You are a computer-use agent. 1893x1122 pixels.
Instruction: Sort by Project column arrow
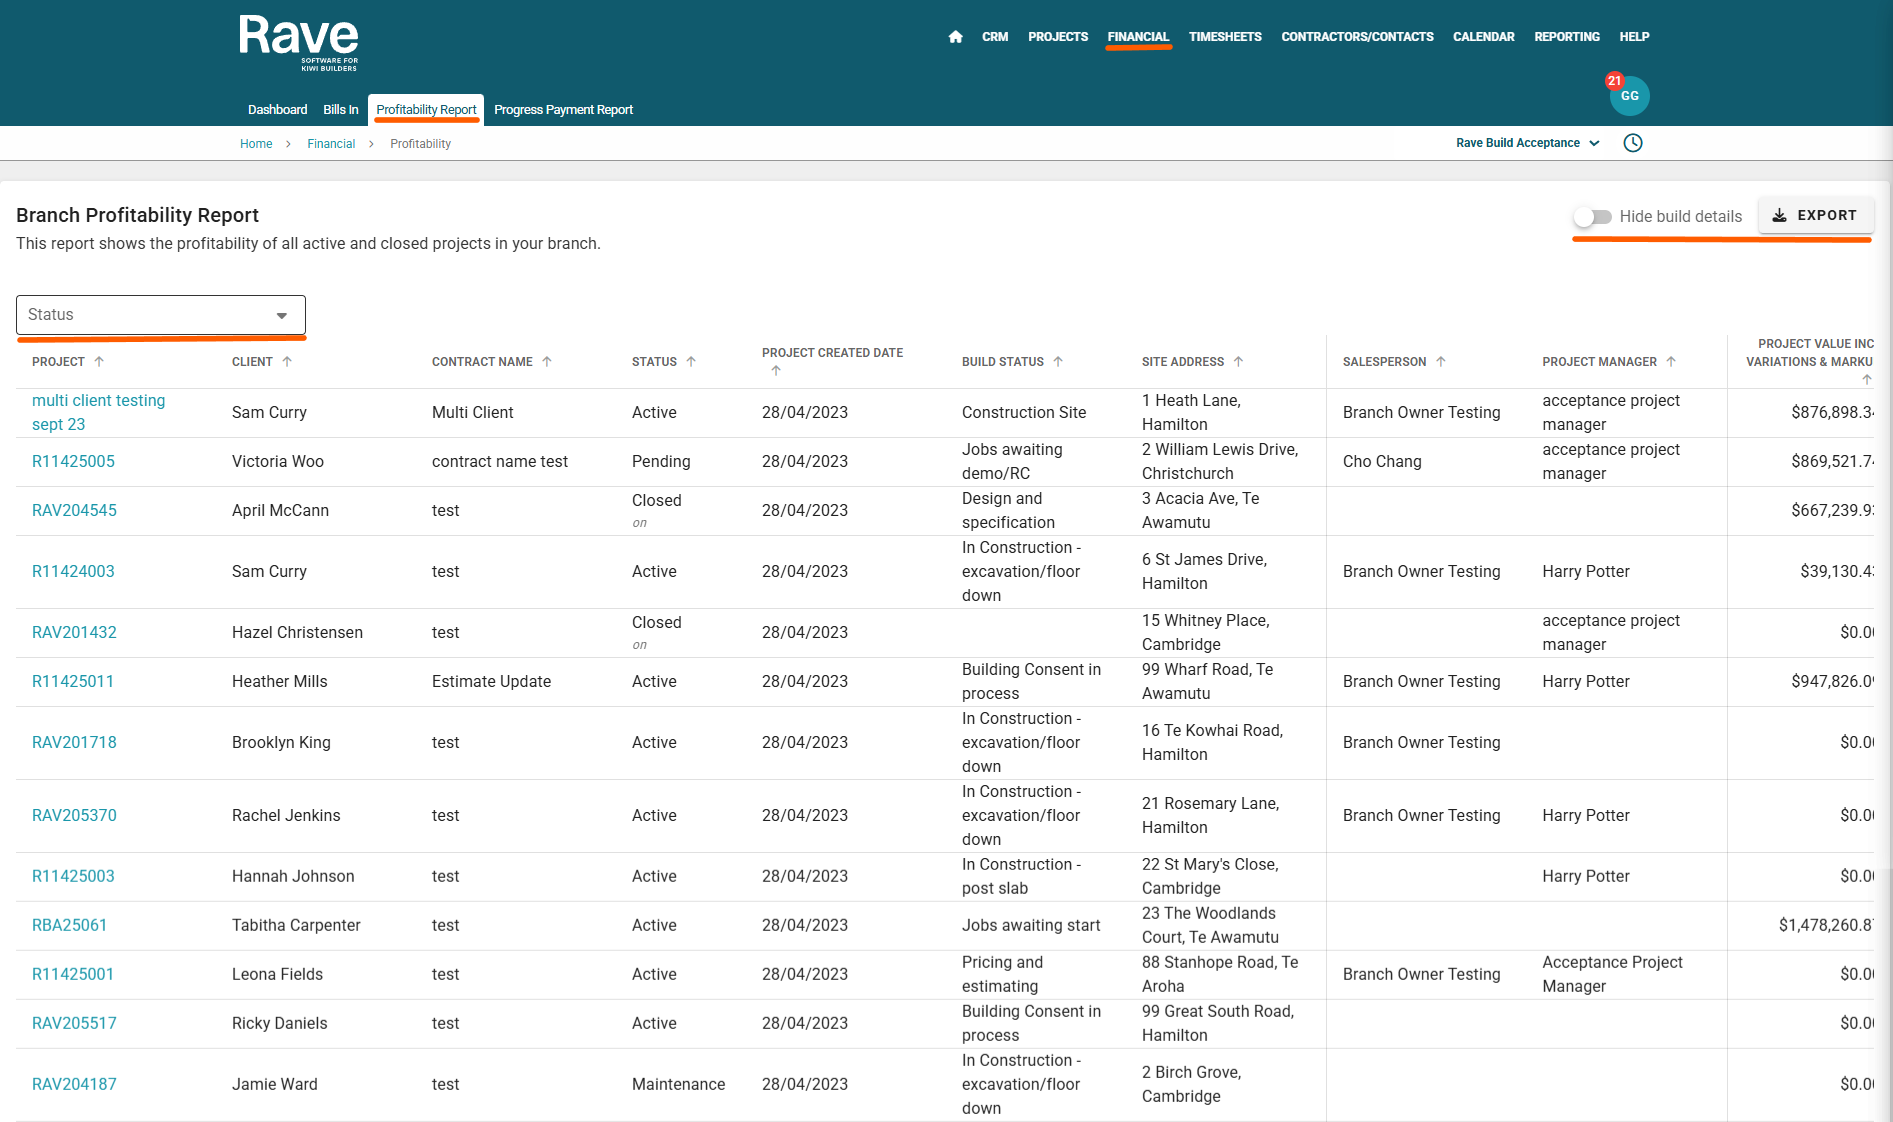tap(99, 362)
